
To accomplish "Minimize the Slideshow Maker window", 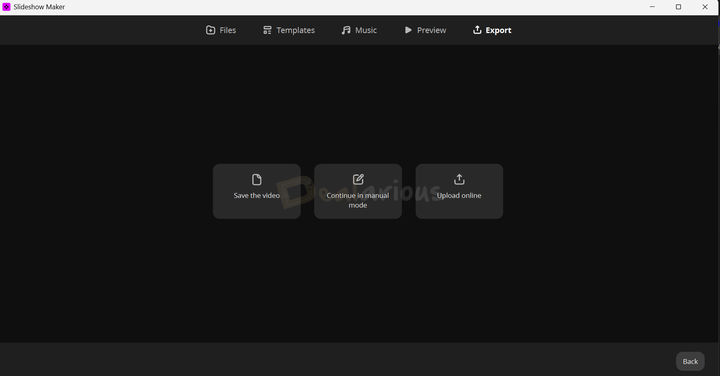I will click(652, 7).
